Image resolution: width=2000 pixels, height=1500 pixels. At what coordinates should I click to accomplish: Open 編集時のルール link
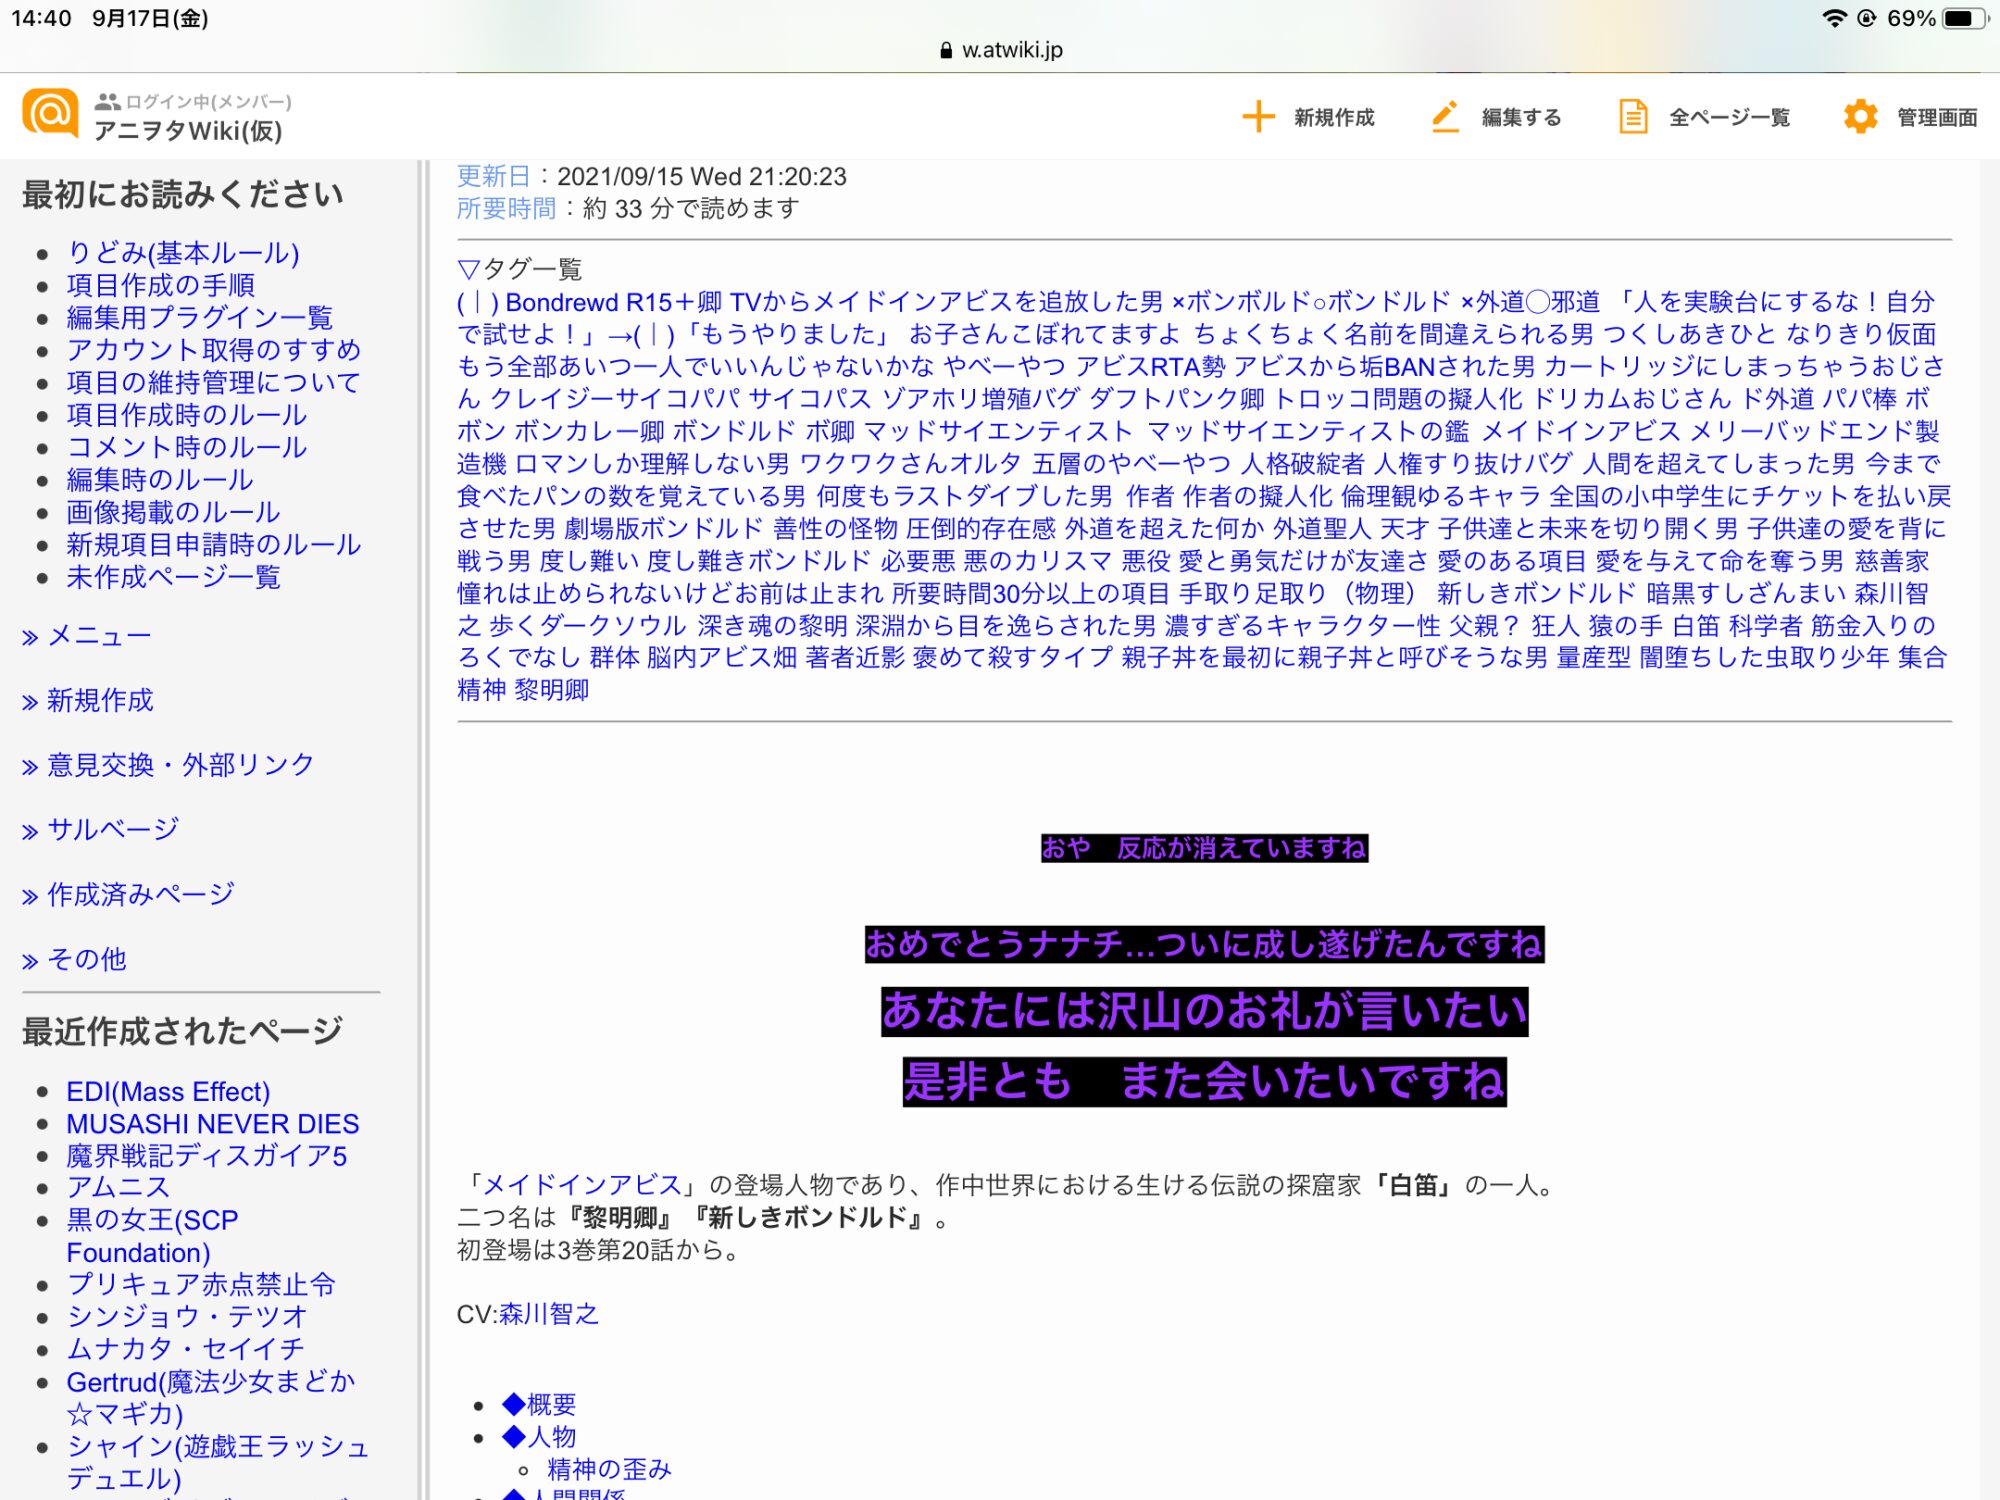click(160, 480)
